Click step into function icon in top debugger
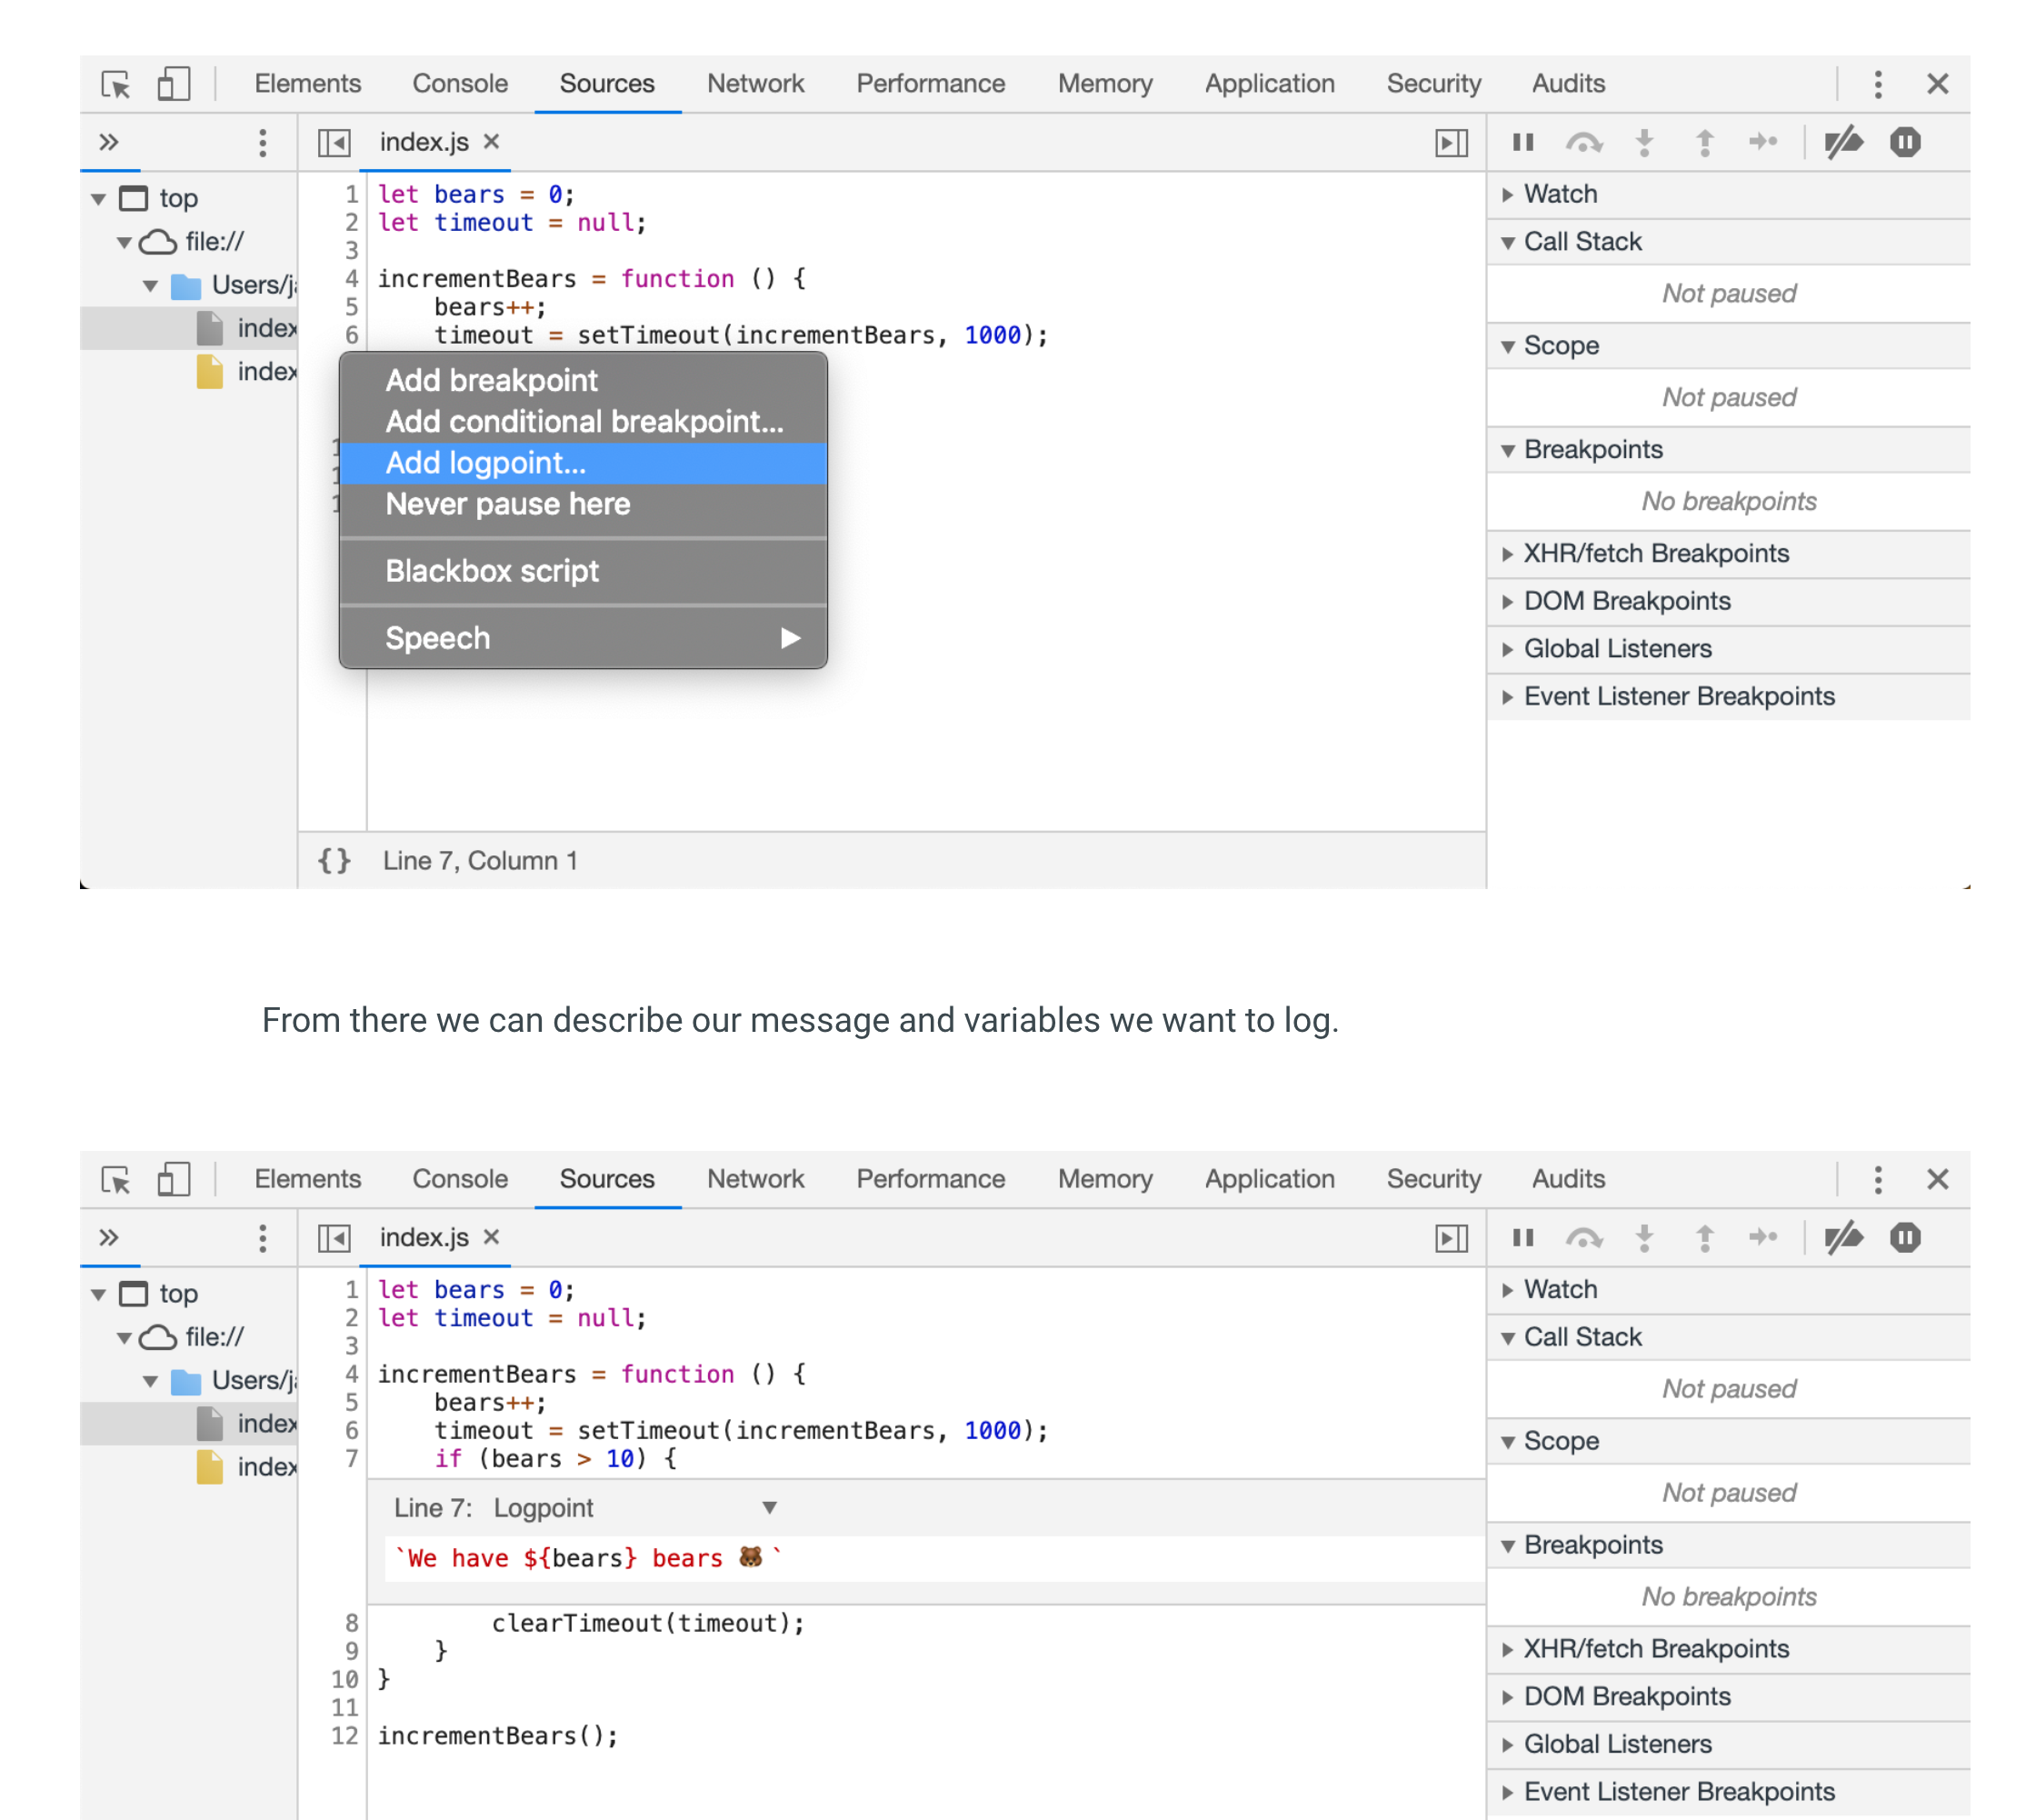The width and height of the screenshot is (2036, 1820). coord(1644,142)
